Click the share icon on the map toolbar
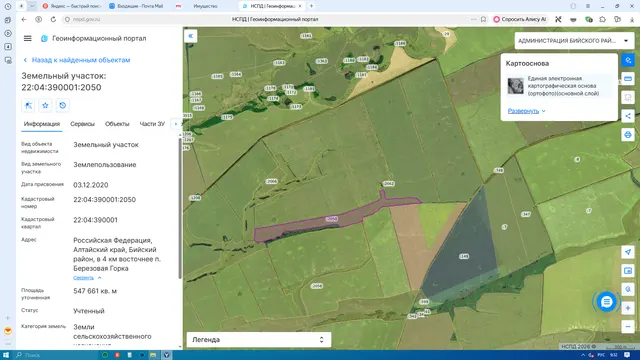Screen dimensions: 640x360 click(x=628, y=116)
